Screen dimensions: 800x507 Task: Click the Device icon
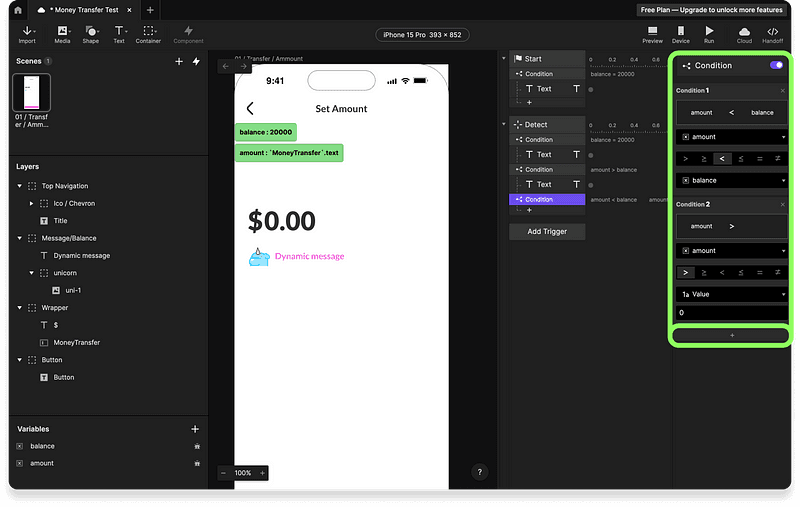(x=681, y=35)
